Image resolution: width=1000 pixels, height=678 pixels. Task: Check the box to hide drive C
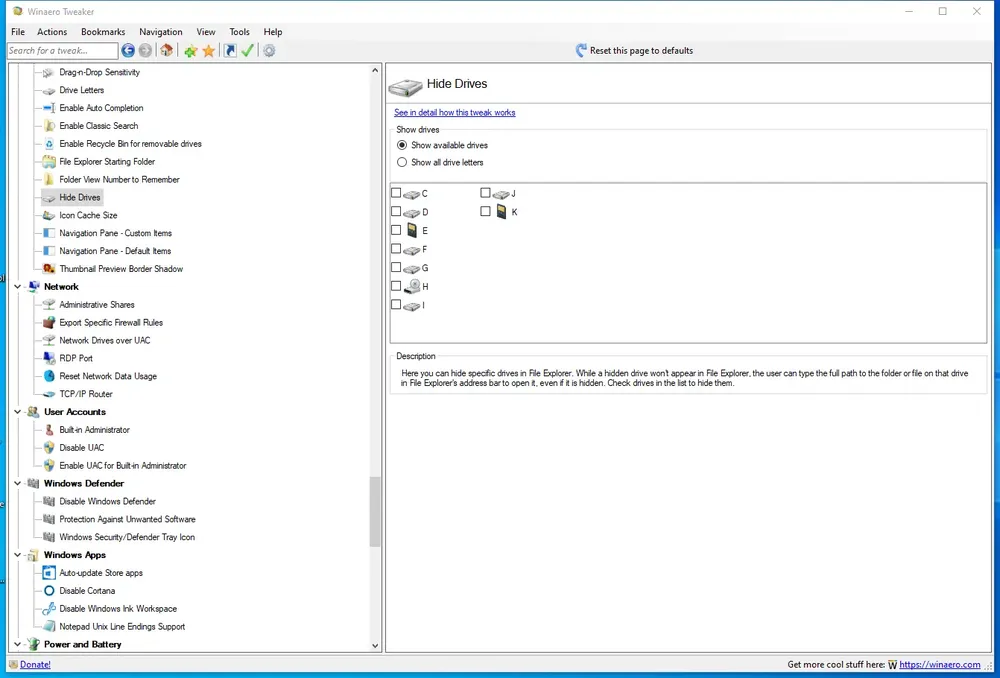tap(396, 193)
